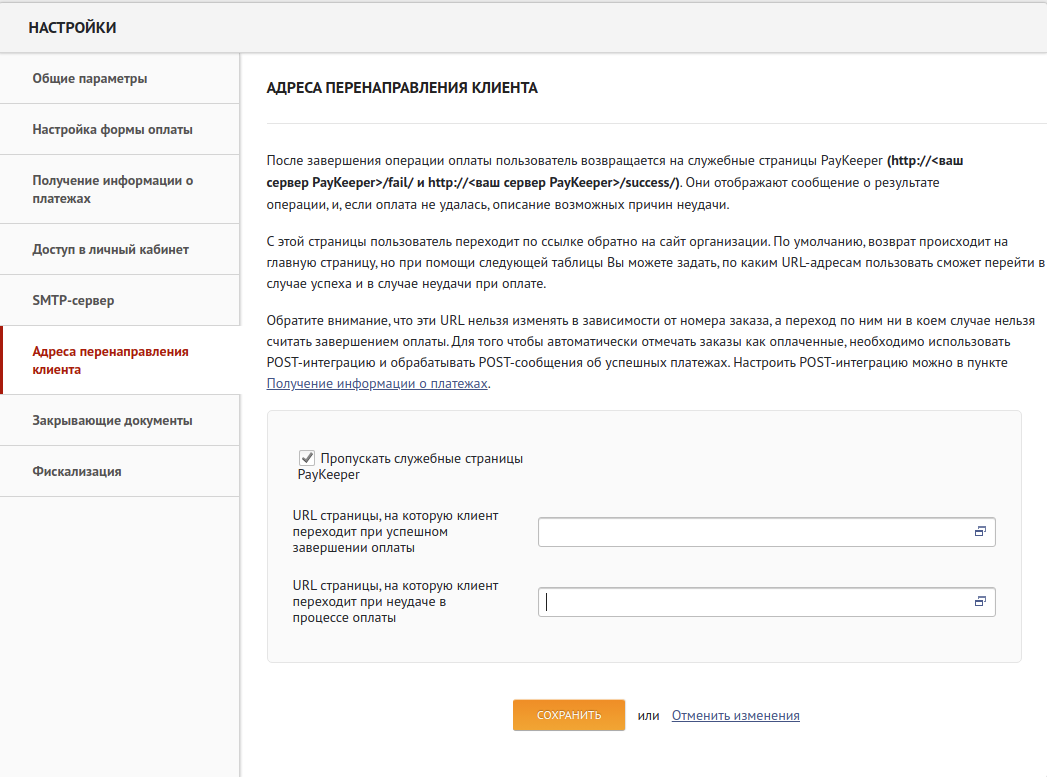Open the Закрывающие документы section
Viewport: 1047px width, 777px height.
[x=112, y=420]
